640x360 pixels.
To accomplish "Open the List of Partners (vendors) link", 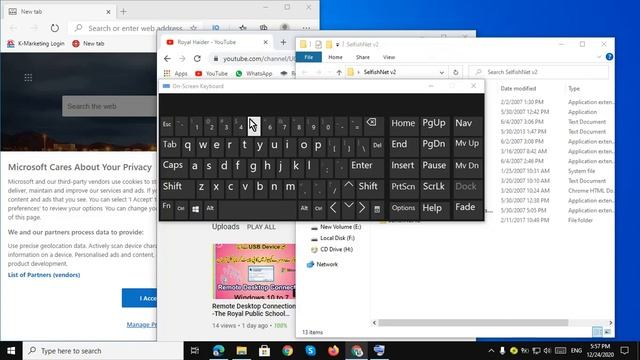I will tap(44, 275).
